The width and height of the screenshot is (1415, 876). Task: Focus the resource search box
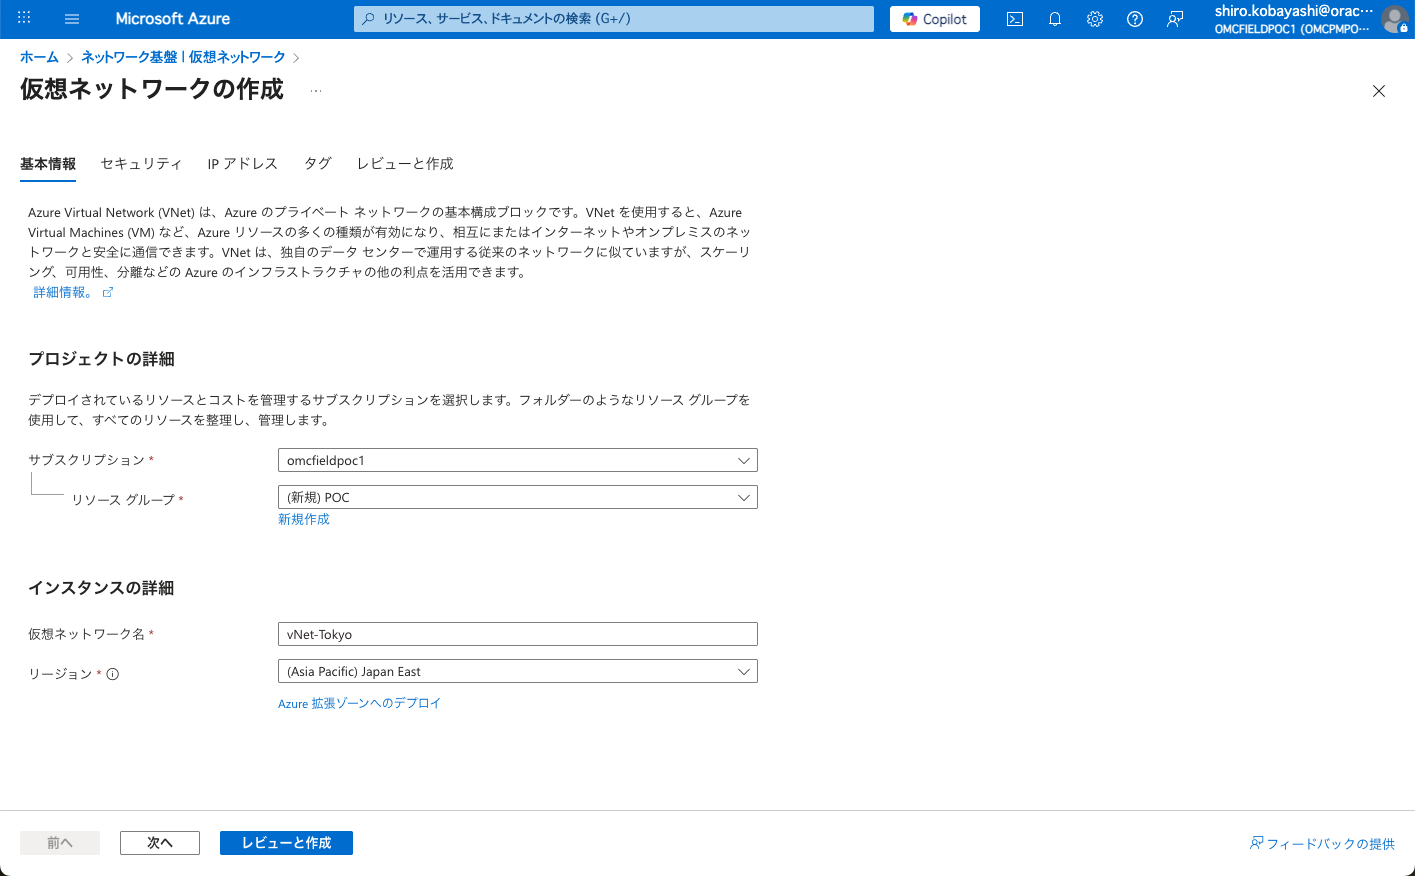[614, 19]
